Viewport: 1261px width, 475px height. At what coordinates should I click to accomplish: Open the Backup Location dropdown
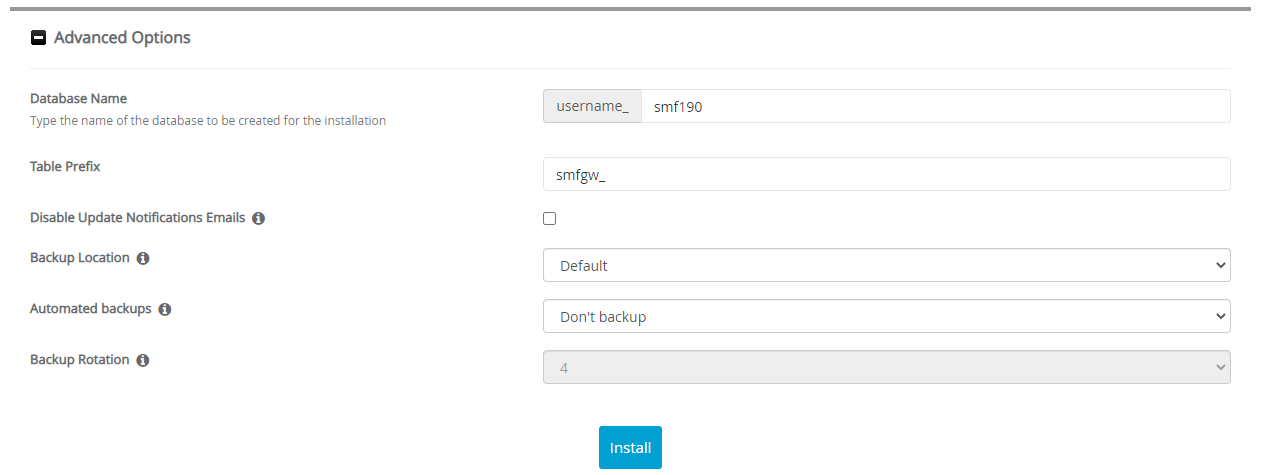885,266
